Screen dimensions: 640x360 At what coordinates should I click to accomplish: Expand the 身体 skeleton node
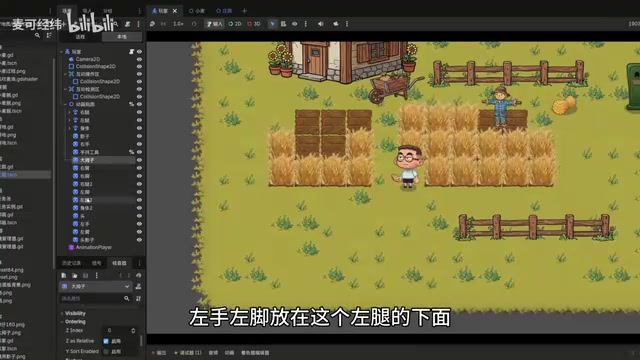(69, 128)
